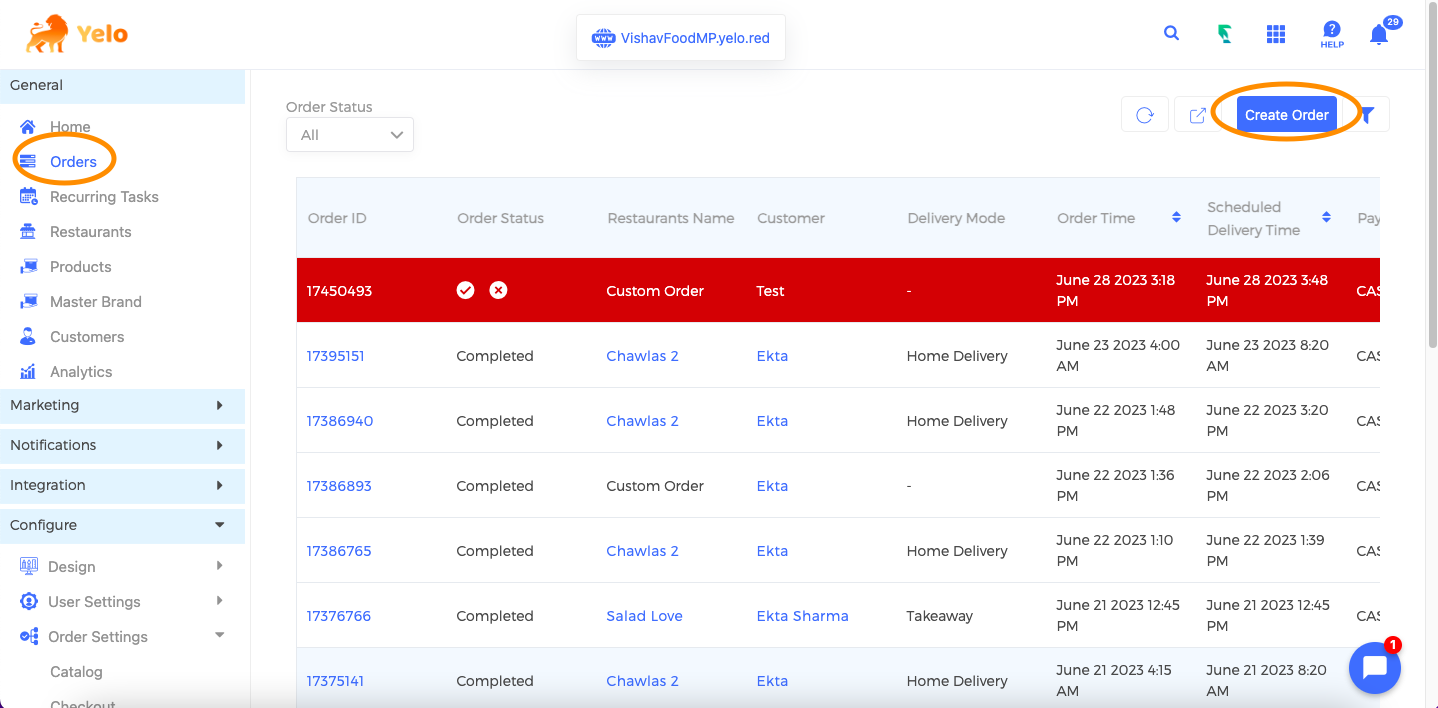
Task: Open the filter funnel icon
Action: click(x=1368, y=115)
